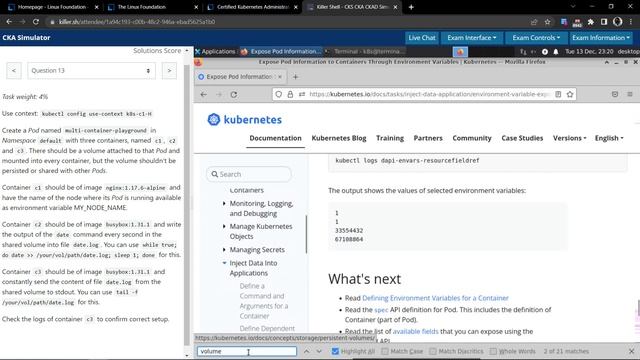Reload the killer.sh page in Chrome
Screen dimensions: 640x360
click(x=36, y=22)
